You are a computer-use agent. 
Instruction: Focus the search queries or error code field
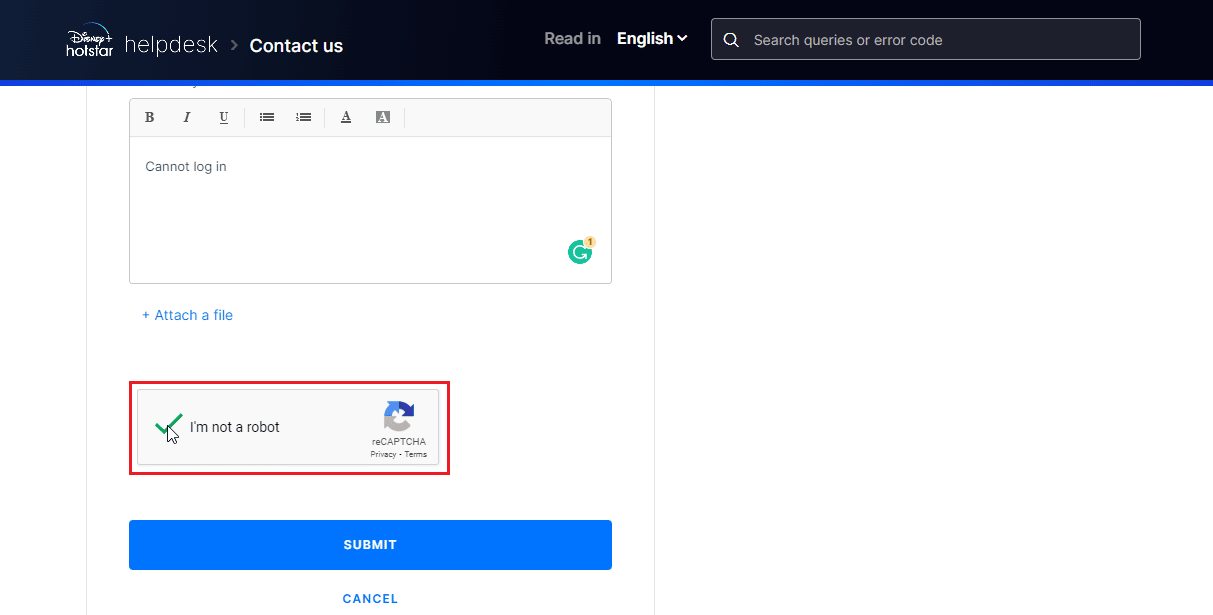pos(926,40)
